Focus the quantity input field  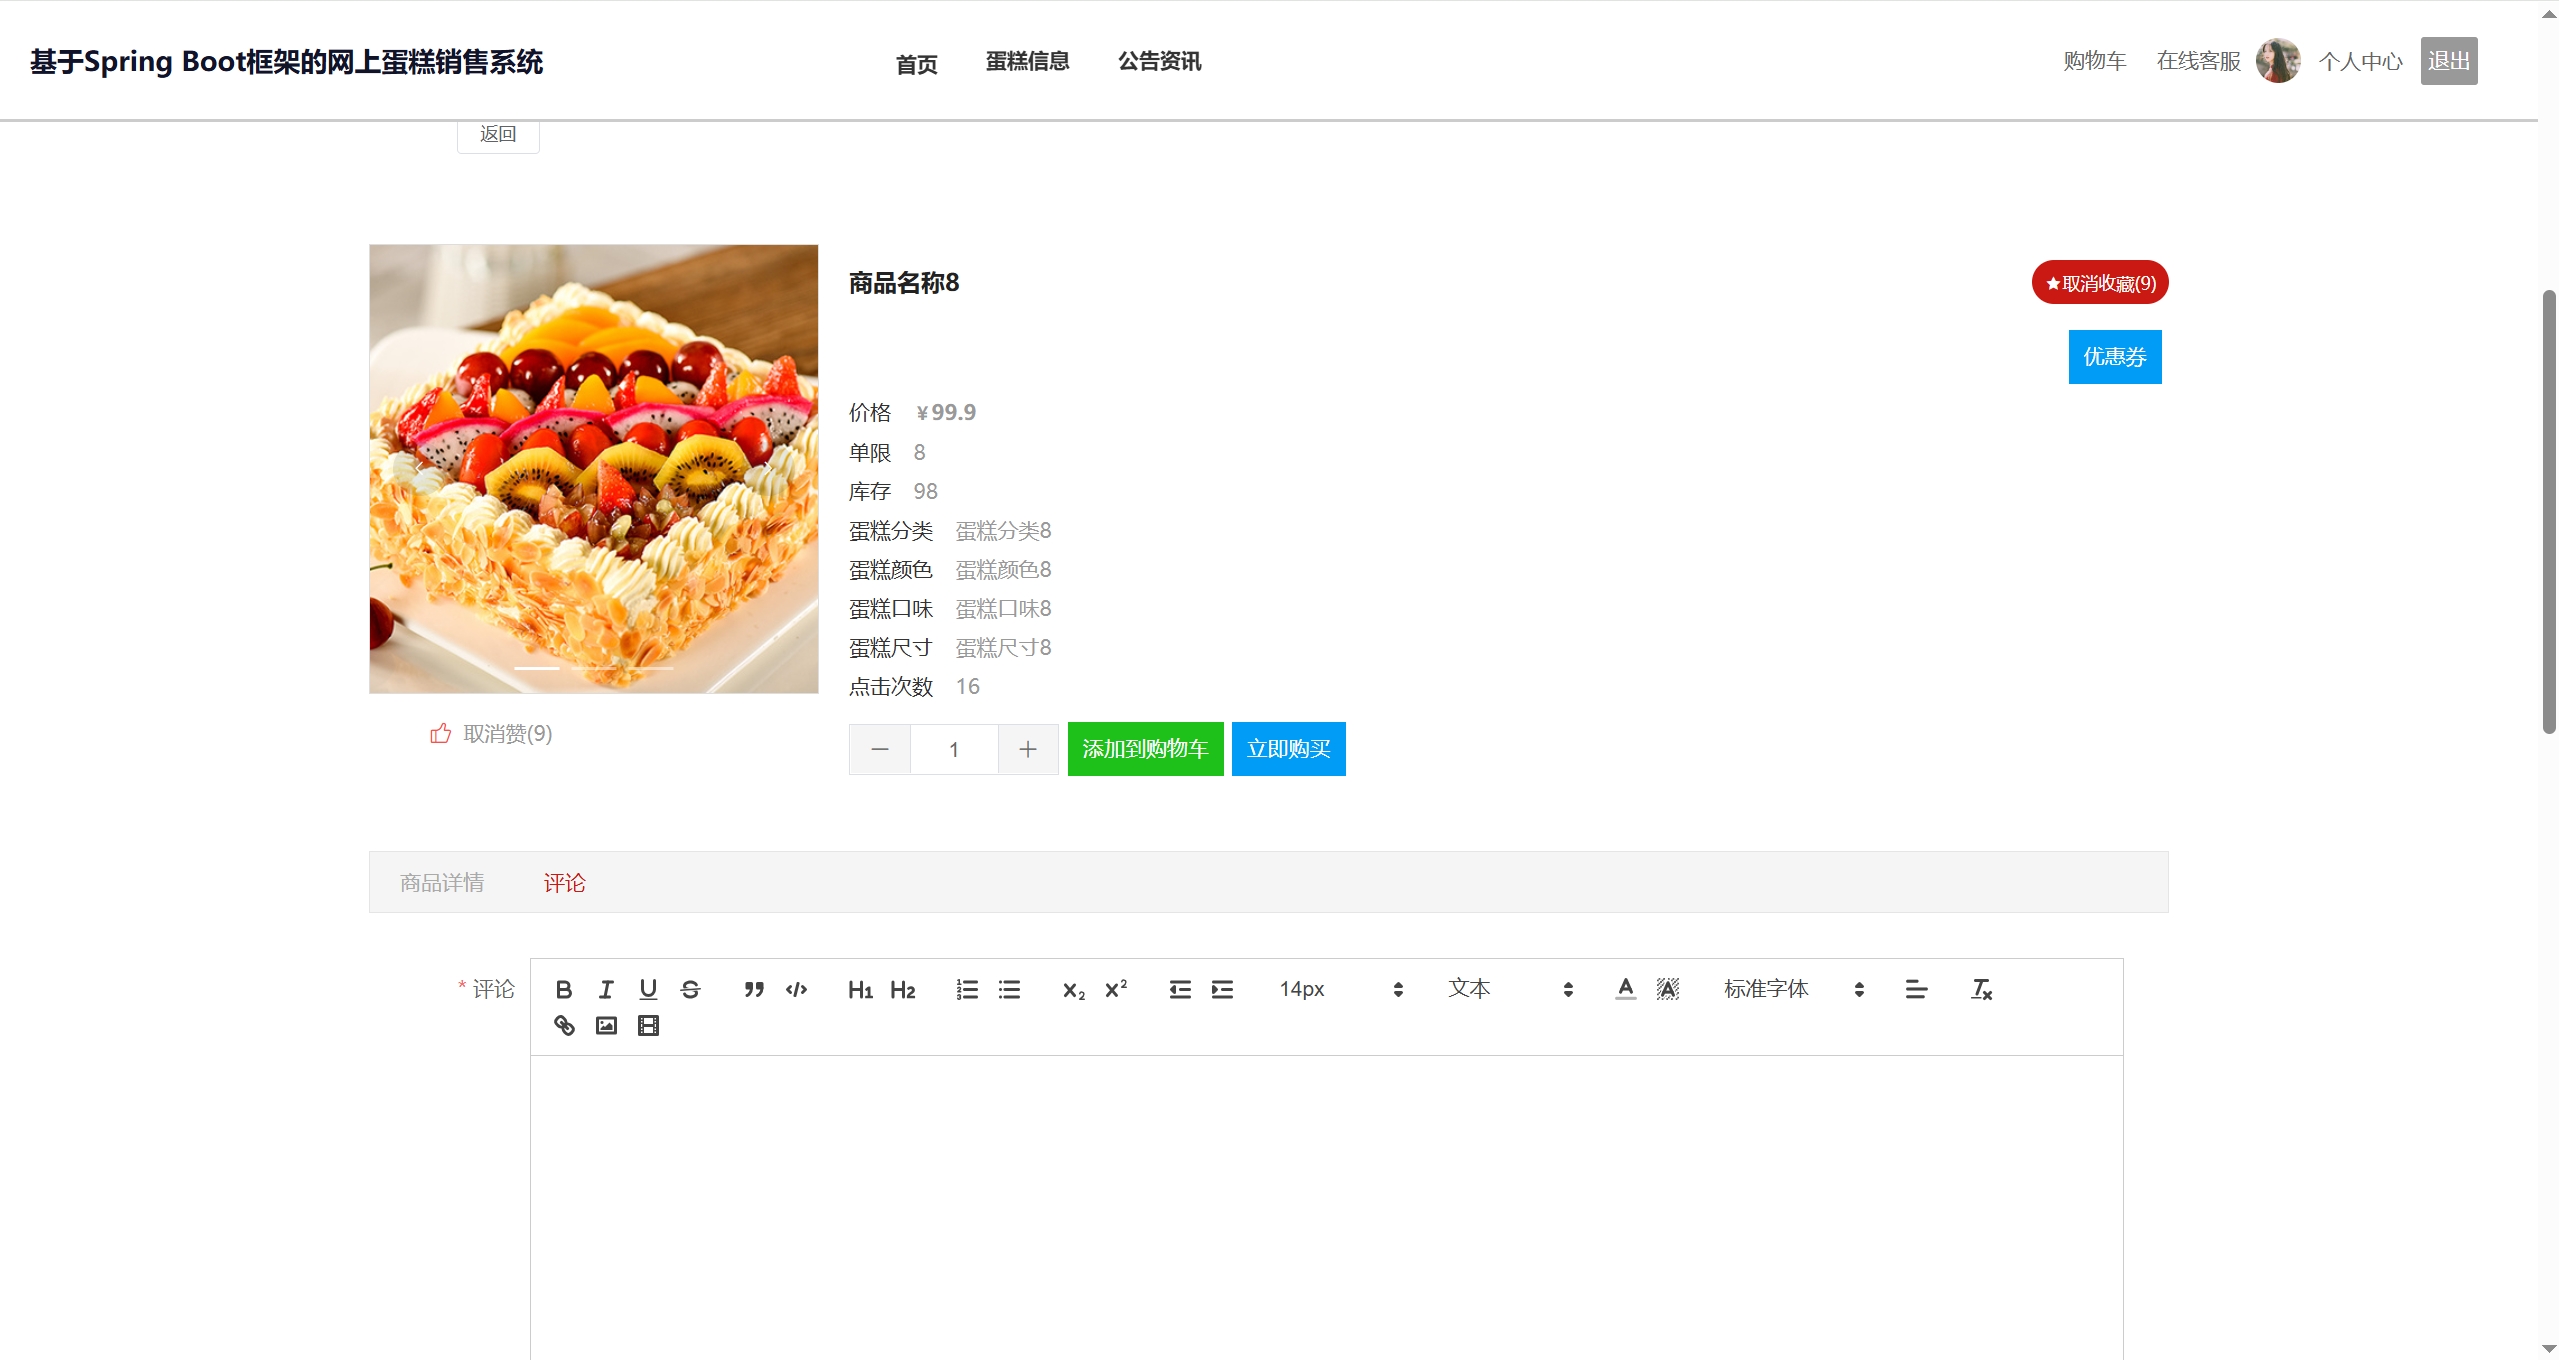click(954, 749)
